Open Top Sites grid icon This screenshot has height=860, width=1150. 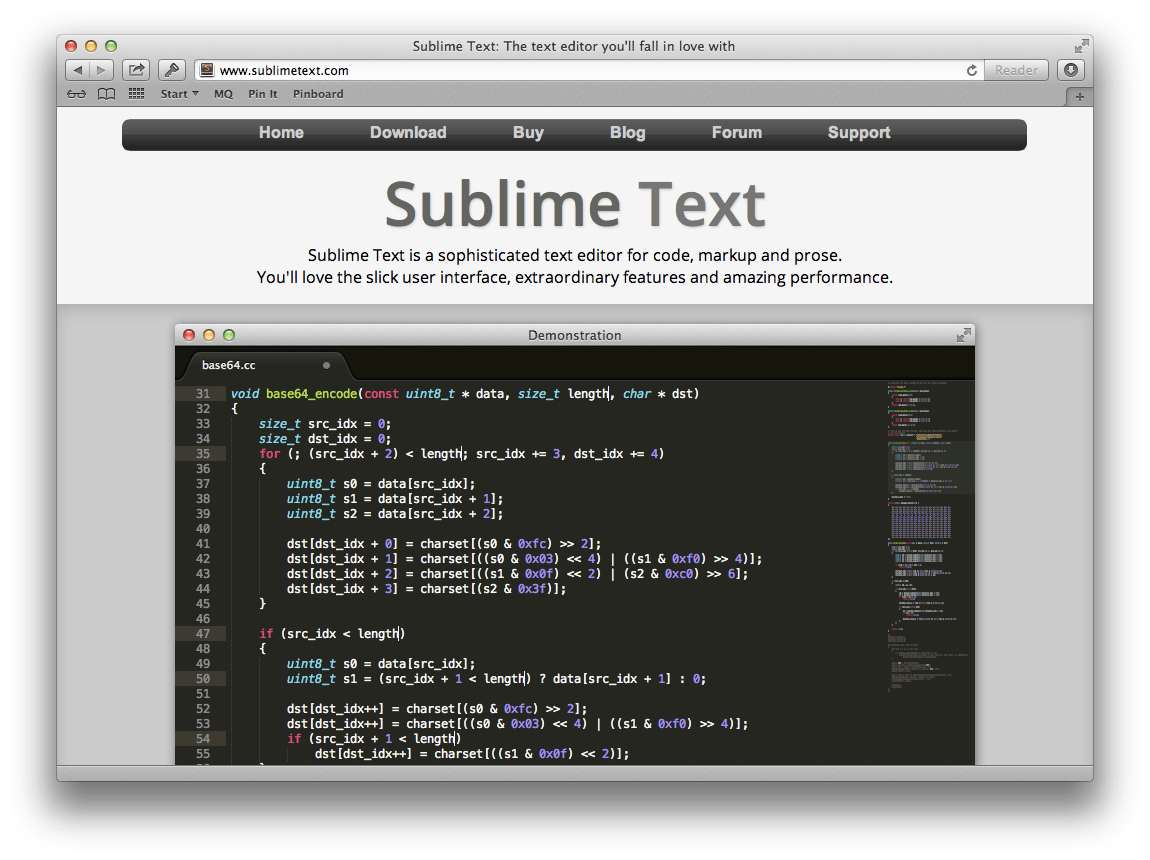pyautogui.click(x=136, y=94)
